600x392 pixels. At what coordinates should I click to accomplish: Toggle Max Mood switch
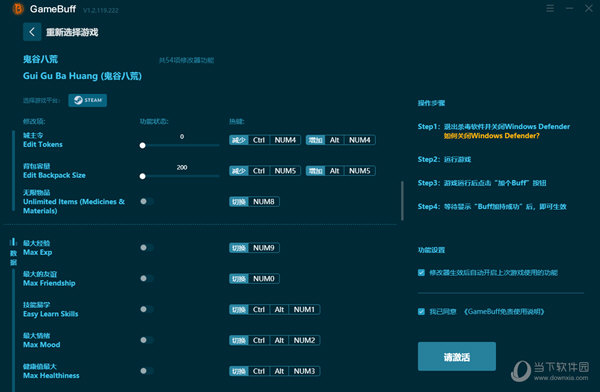[x=147, y=340]
